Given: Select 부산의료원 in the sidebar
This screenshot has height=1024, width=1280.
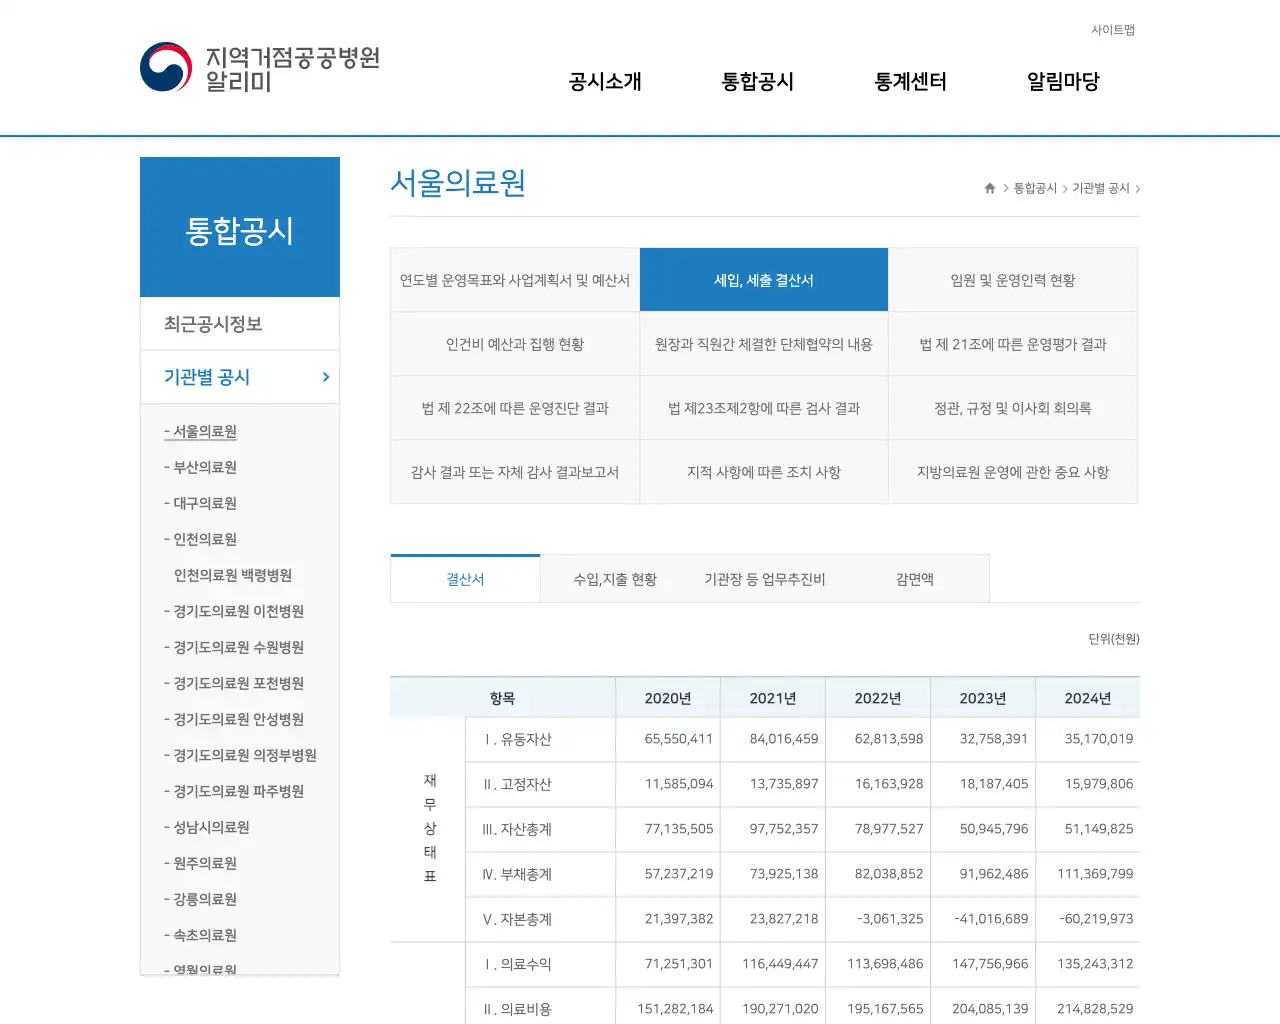Looking at the screenshot, I should tap(201, 467).
